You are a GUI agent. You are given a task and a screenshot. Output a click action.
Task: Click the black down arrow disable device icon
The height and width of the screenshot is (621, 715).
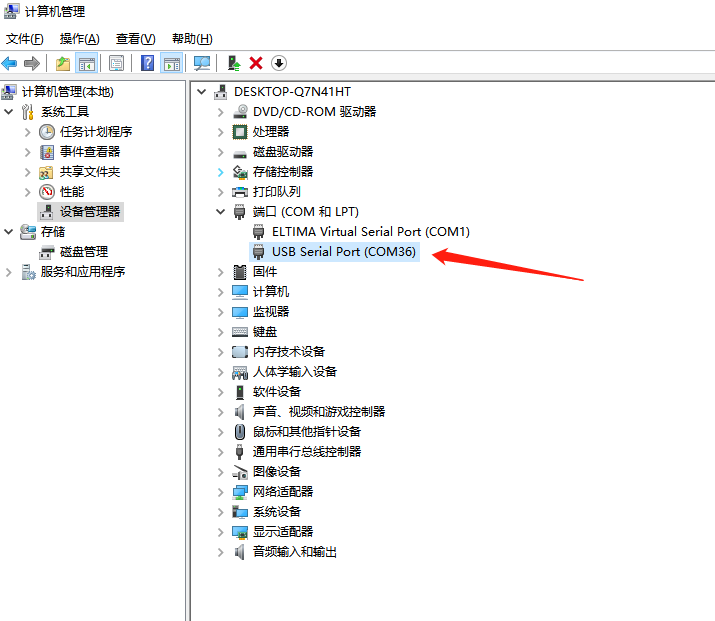(x=279, y=63)
